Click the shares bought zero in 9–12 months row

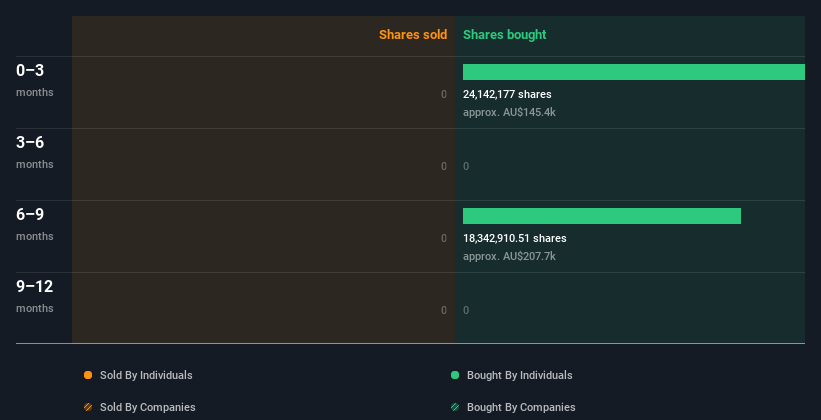(x=466, y=310)
